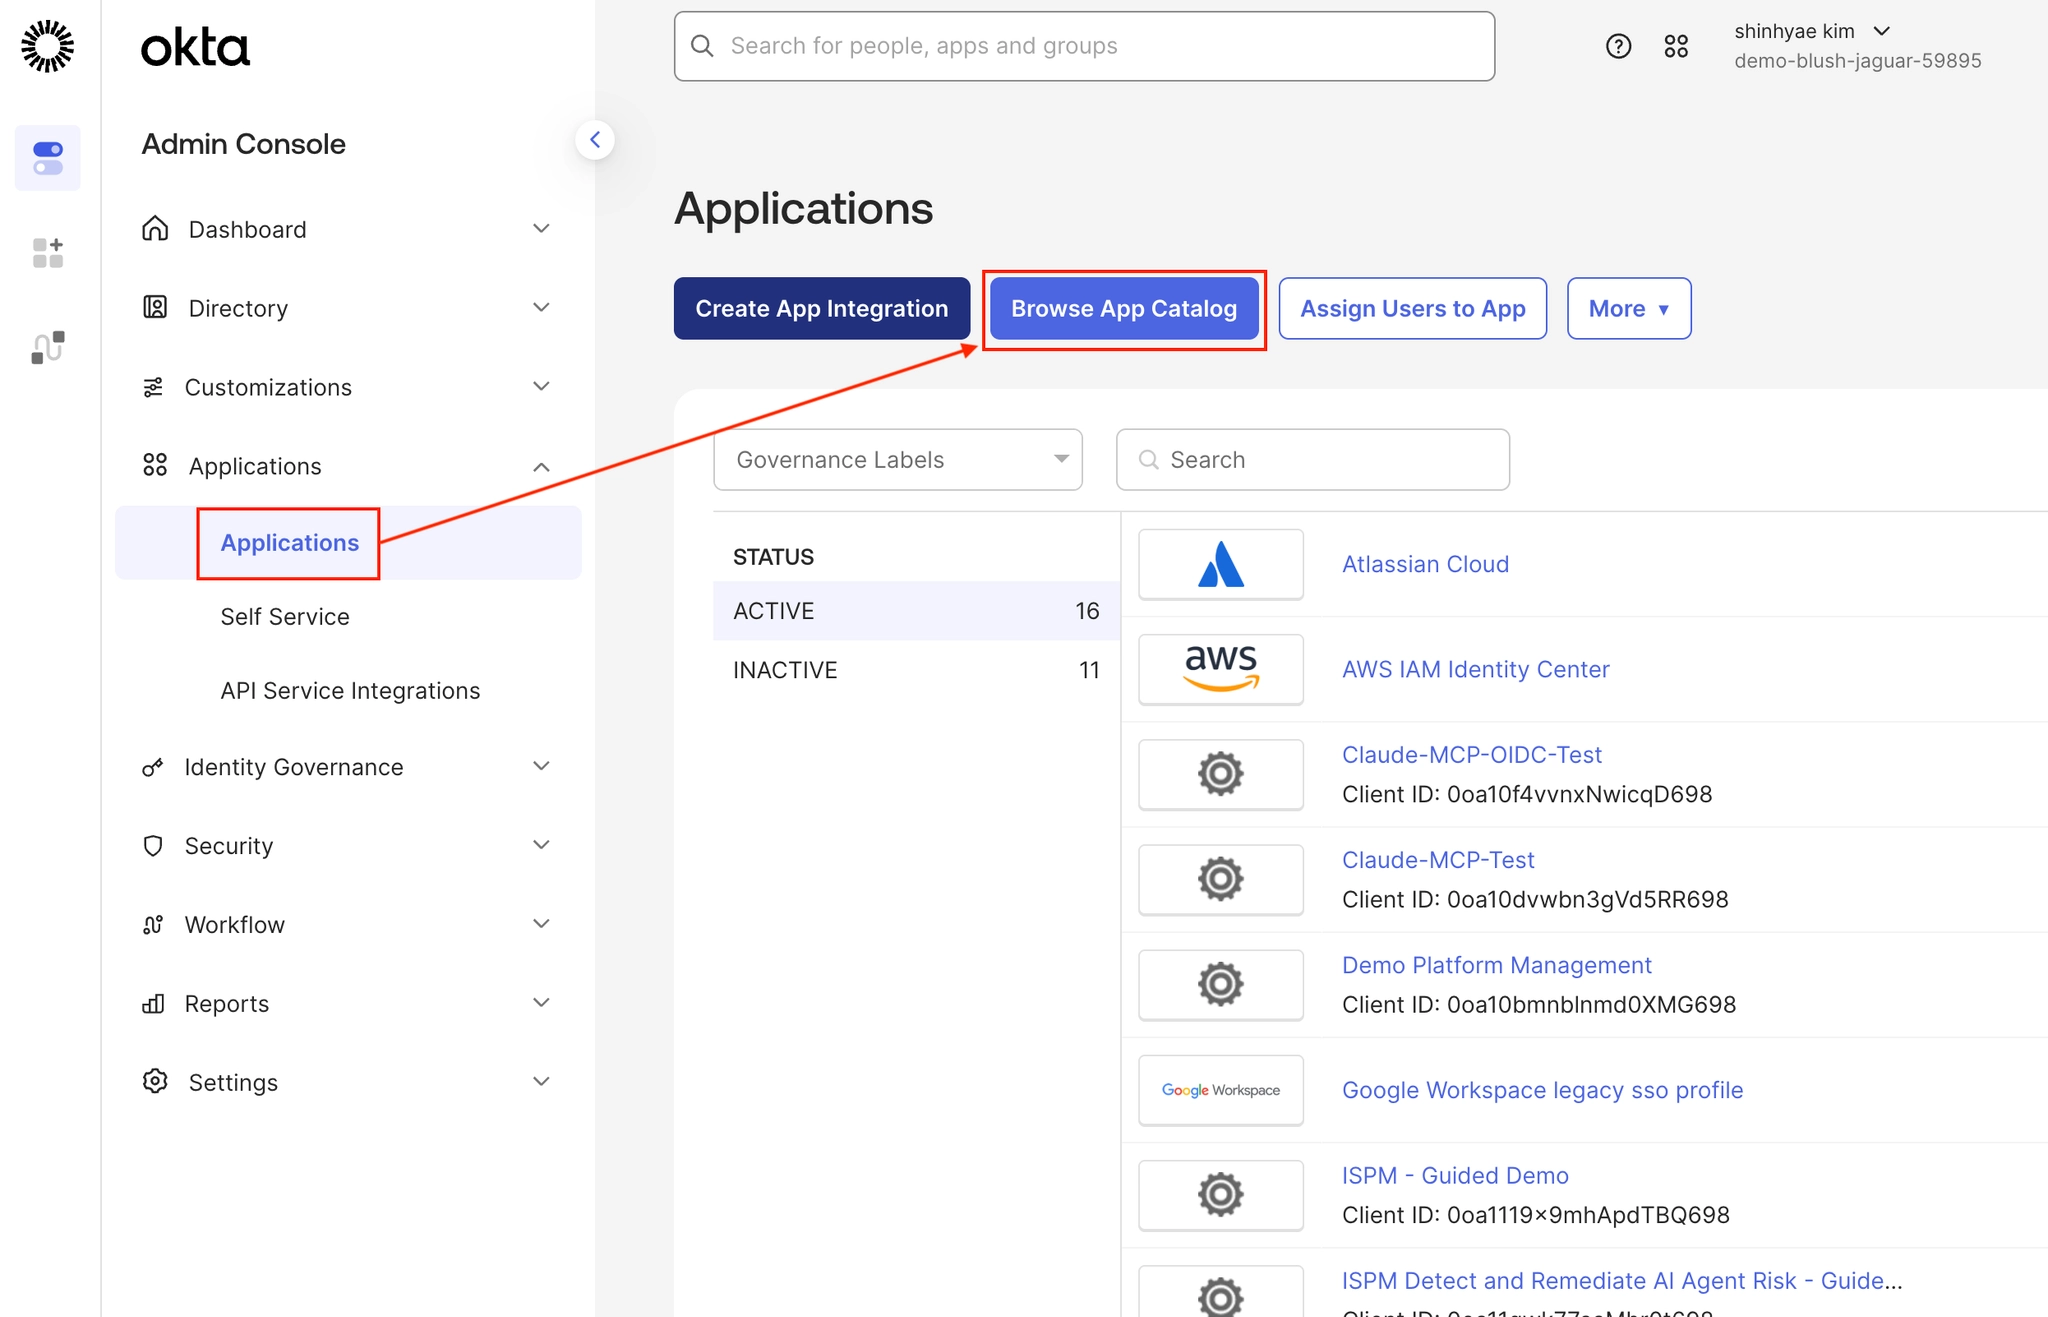Open the help question mark icon

[1618, 46]
